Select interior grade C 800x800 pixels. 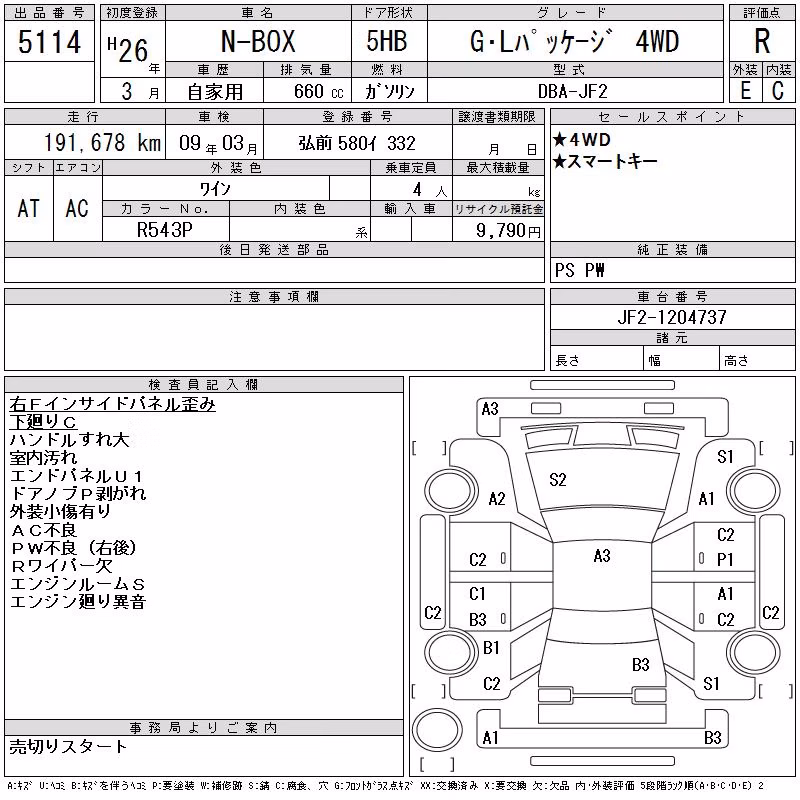click(x=778, y=91)
